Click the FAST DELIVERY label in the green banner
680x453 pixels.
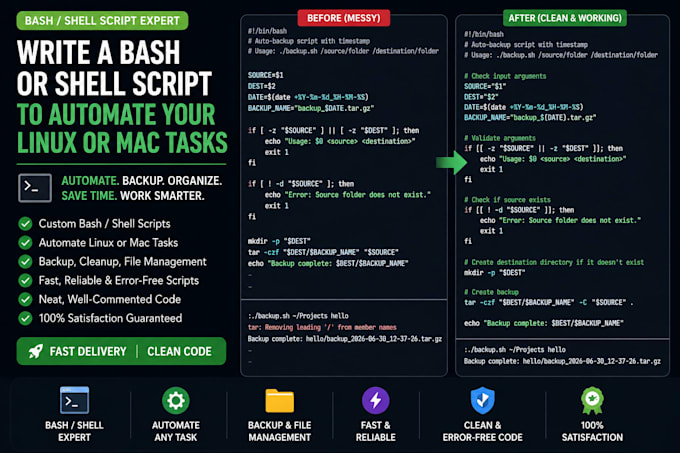pyautogui.click(x=88, y=351)
